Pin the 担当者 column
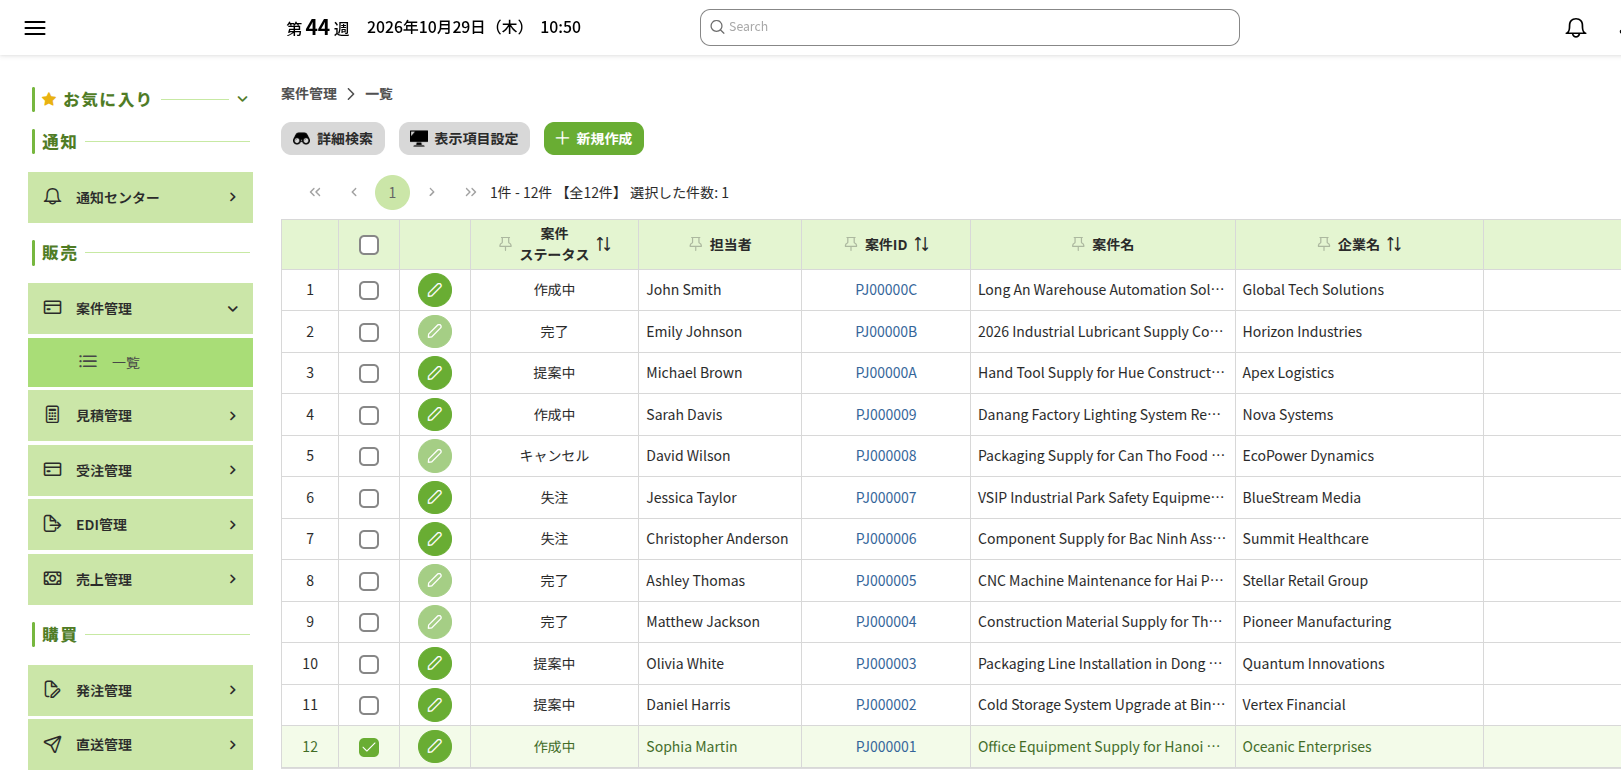The height and width of the screenshot is (772, 1621). 695,244
